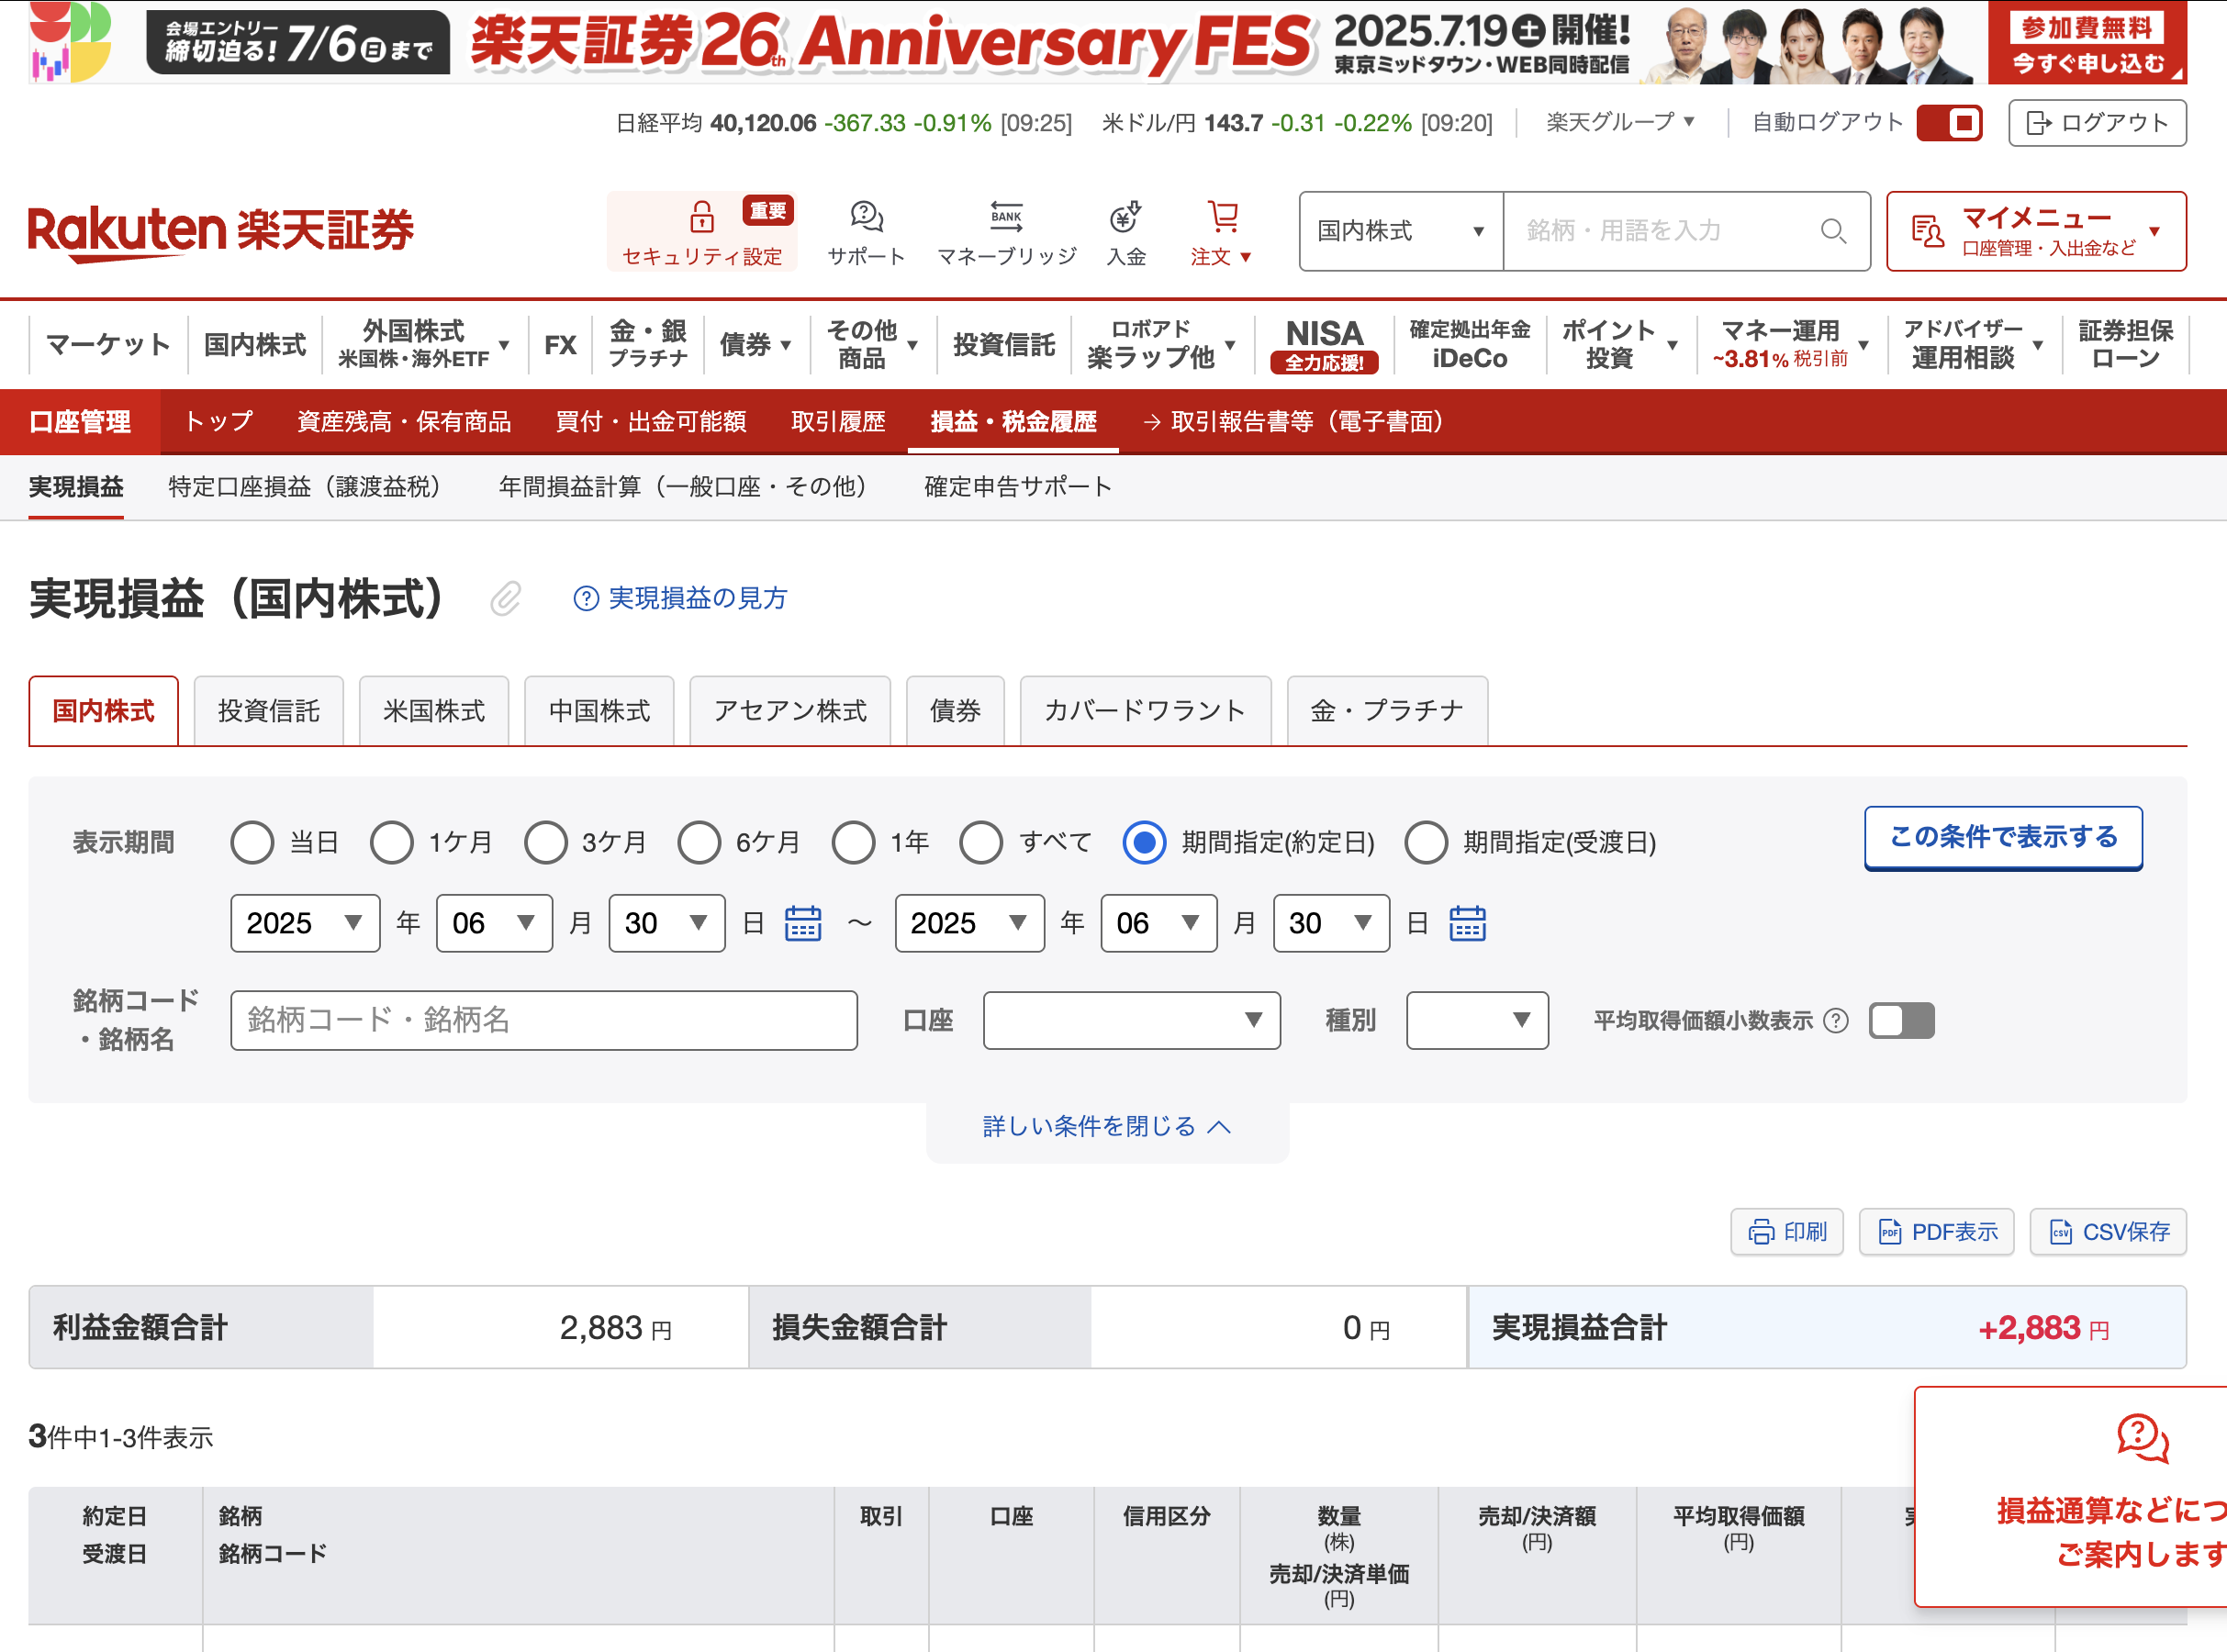Viewport: 2227px width, 1652px height.
Task: Open start day 30 dropdown
Action: tap(667, 923)
